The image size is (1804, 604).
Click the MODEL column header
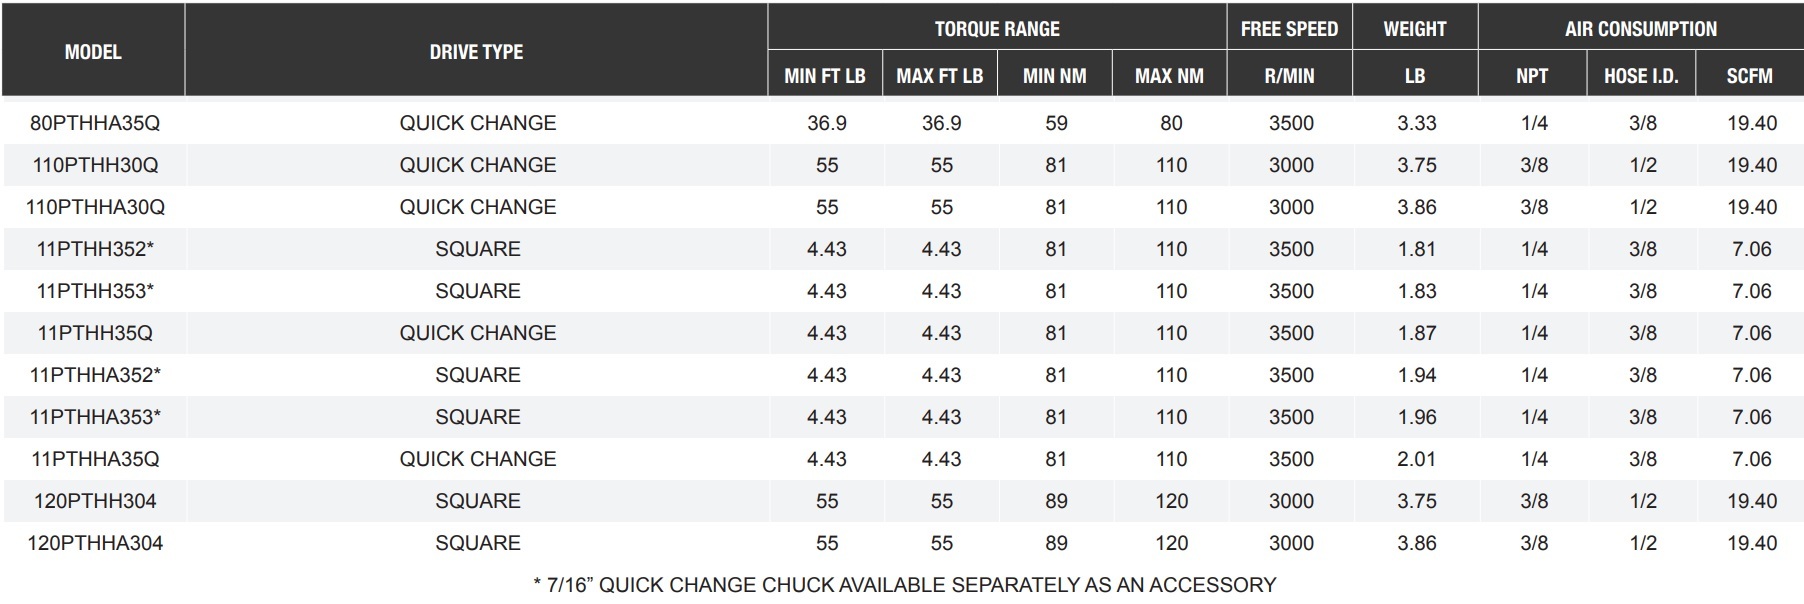[93, 52]
